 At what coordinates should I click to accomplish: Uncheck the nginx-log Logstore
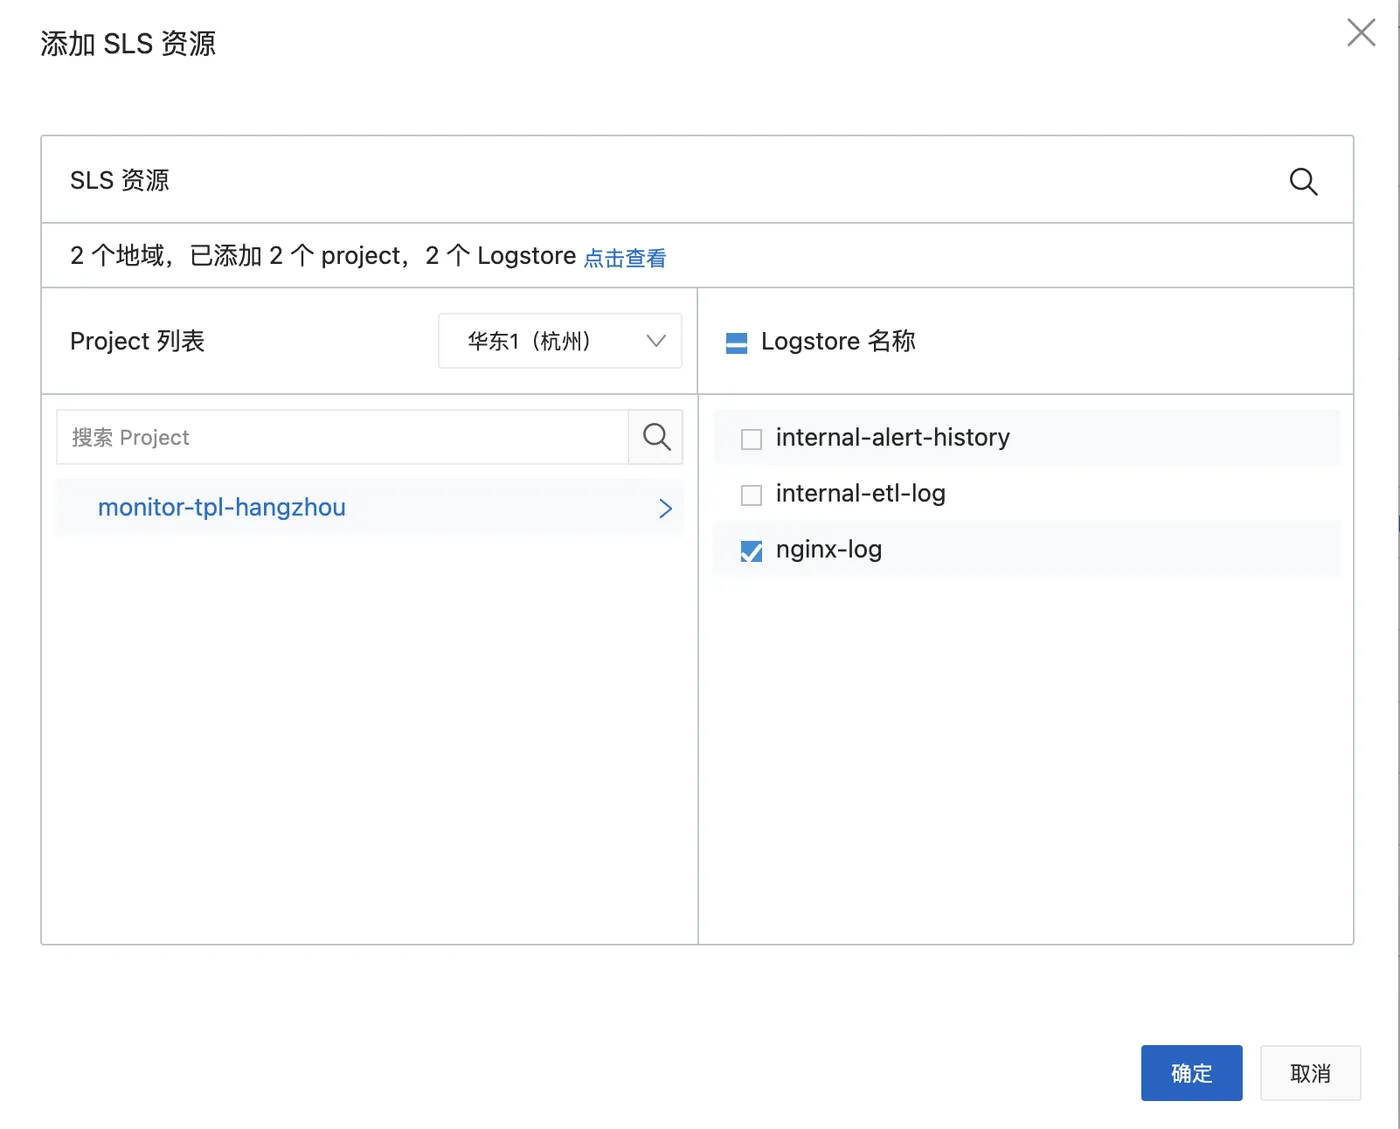pos(751,551)
